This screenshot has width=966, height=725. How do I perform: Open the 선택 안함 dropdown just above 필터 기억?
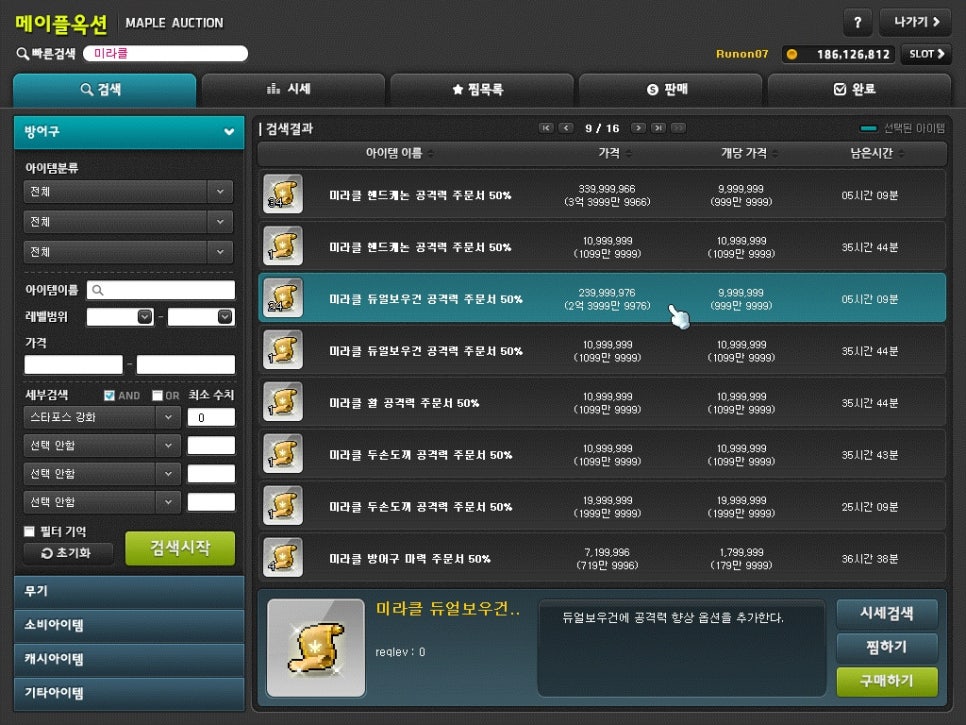102,502
